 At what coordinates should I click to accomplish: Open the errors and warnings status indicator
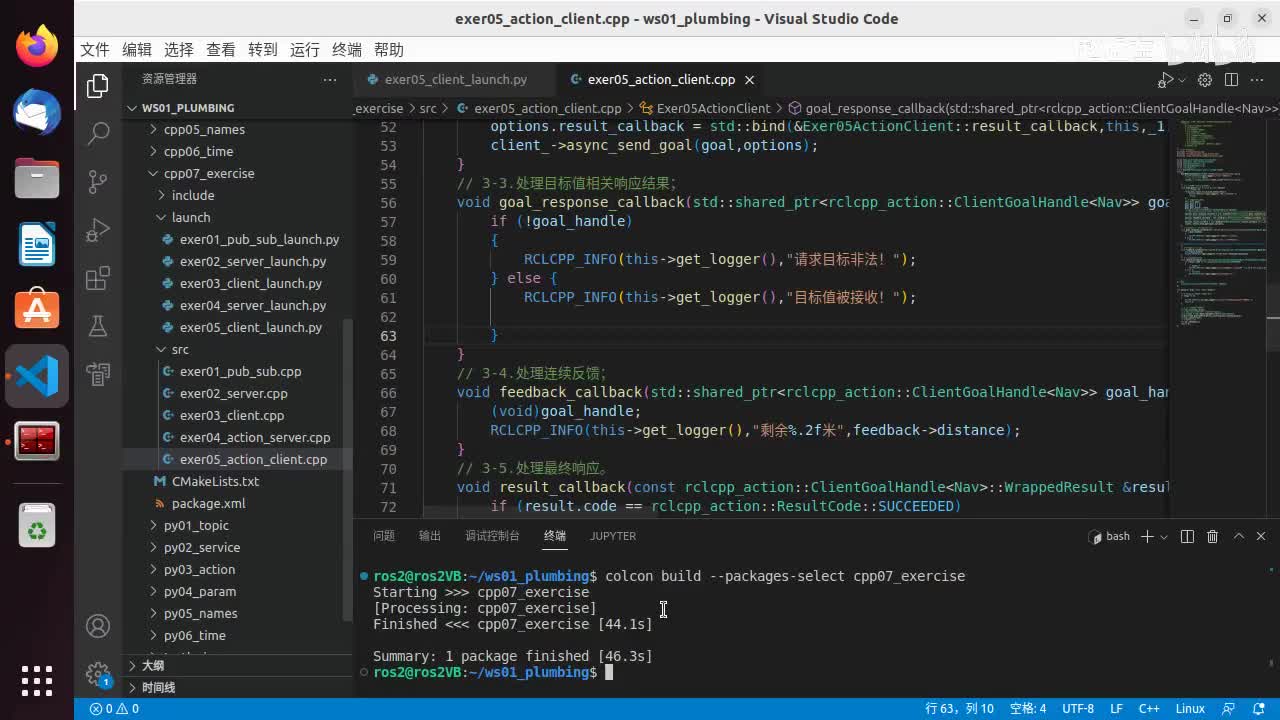114,709
